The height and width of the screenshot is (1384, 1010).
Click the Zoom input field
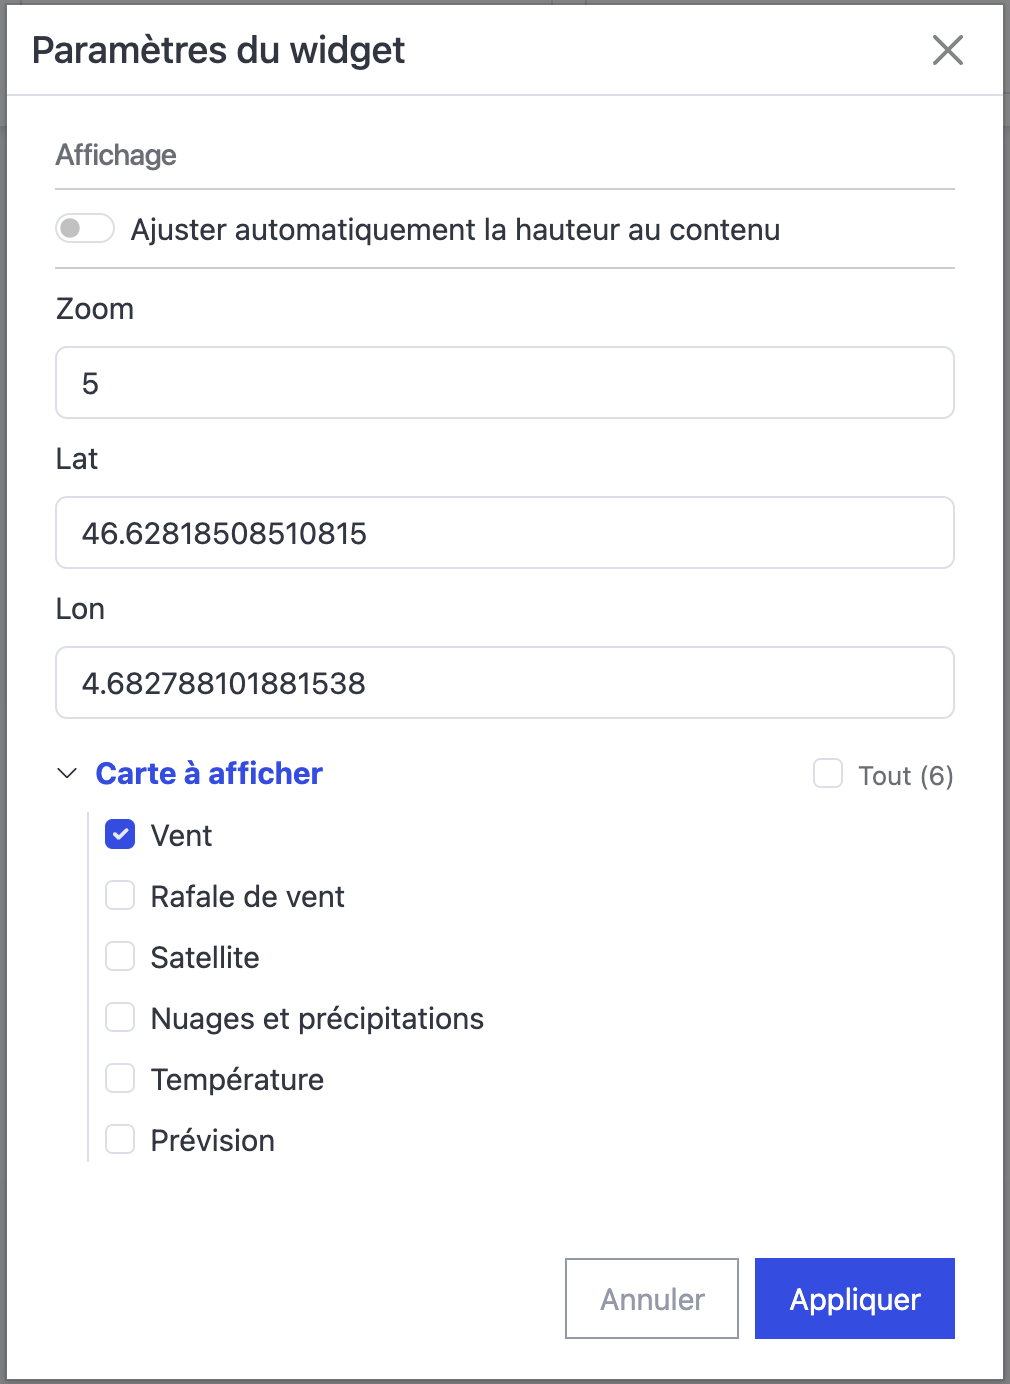point(504,383)
